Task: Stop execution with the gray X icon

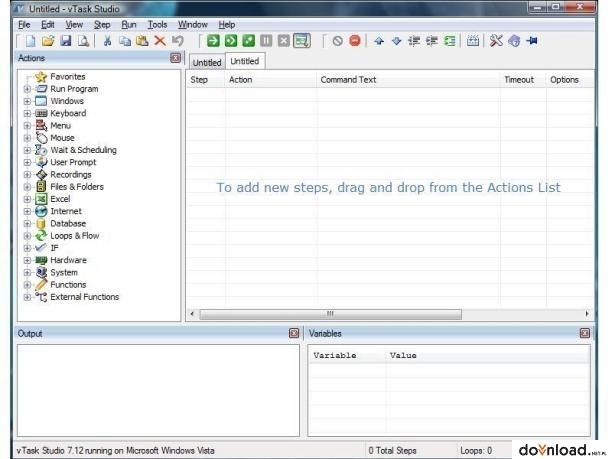Action: coord(284,41)
